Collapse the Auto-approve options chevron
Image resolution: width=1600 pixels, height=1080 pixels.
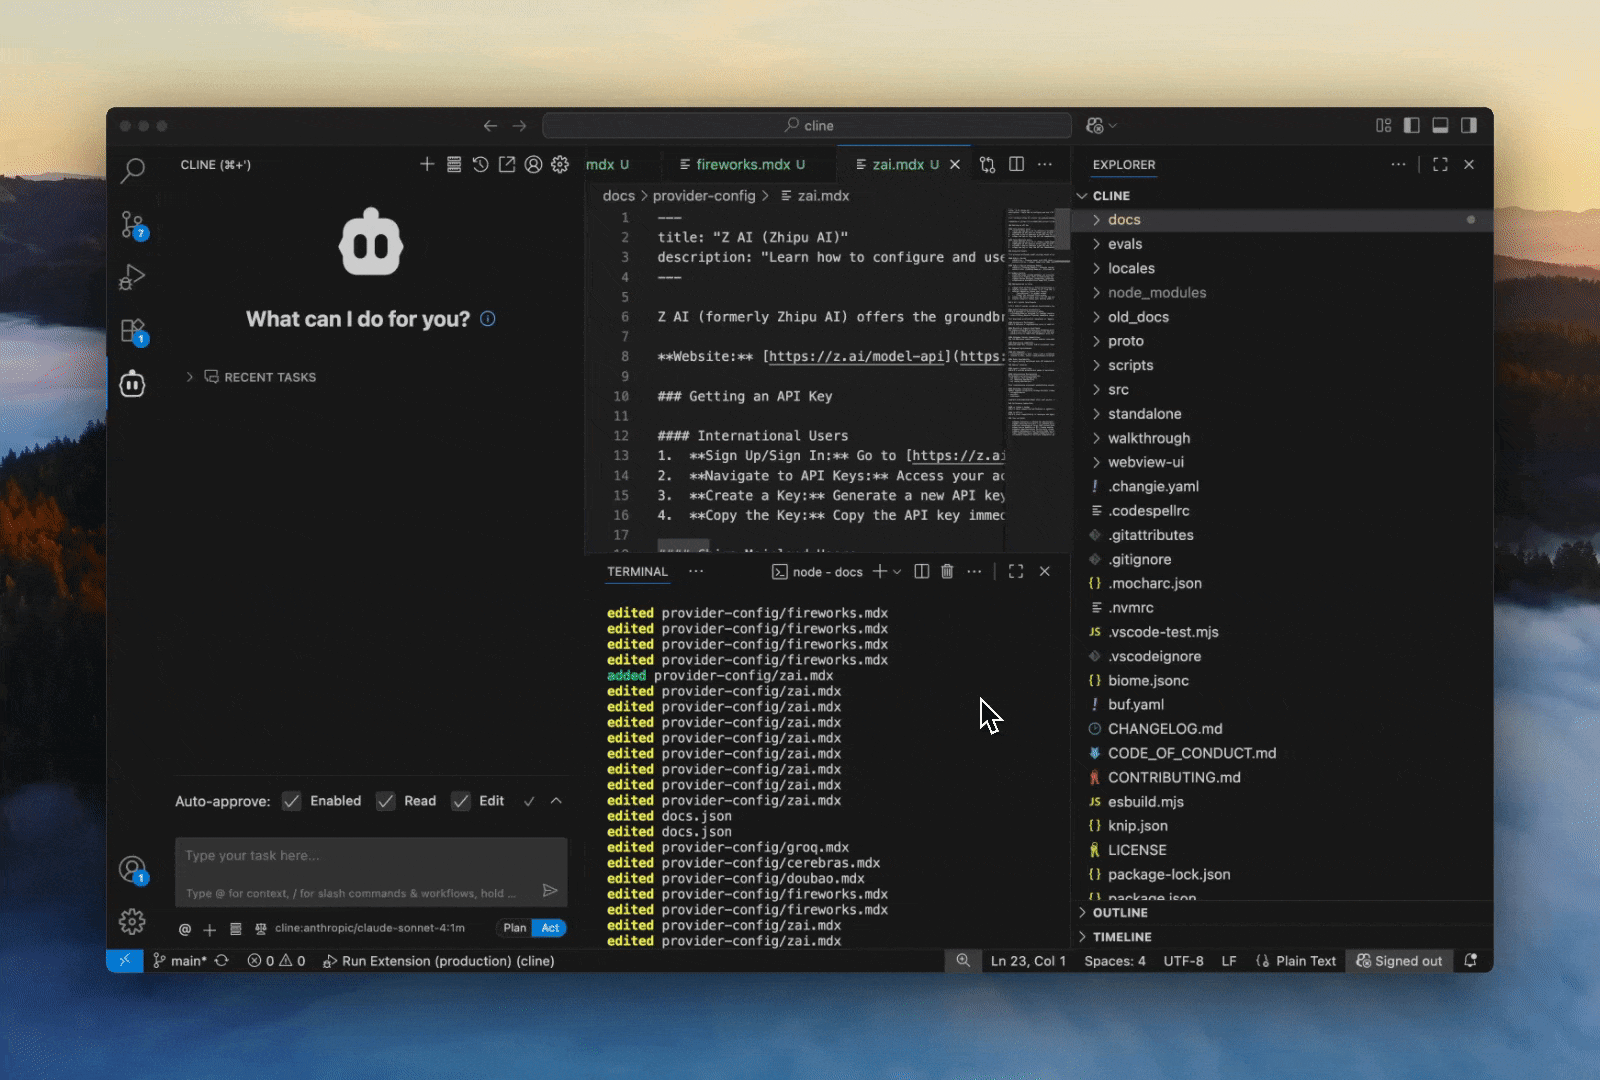557,801
